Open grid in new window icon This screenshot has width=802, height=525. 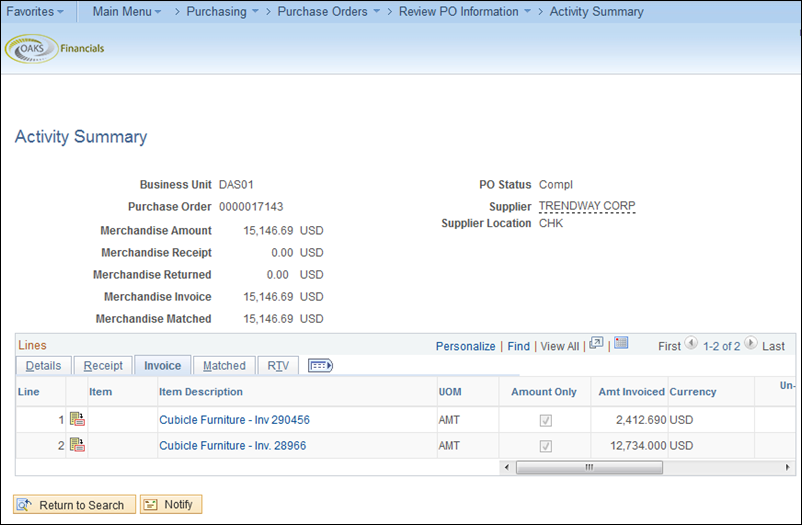597,343
